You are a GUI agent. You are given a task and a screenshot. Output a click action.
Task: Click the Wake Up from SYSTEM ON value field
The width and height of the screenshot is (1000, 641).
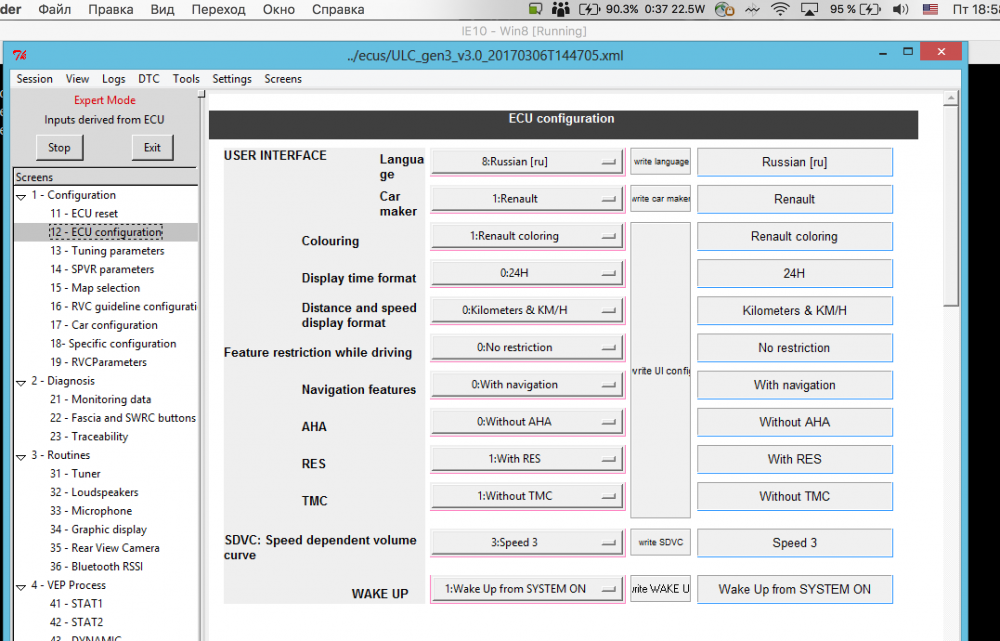click(795, 589)
